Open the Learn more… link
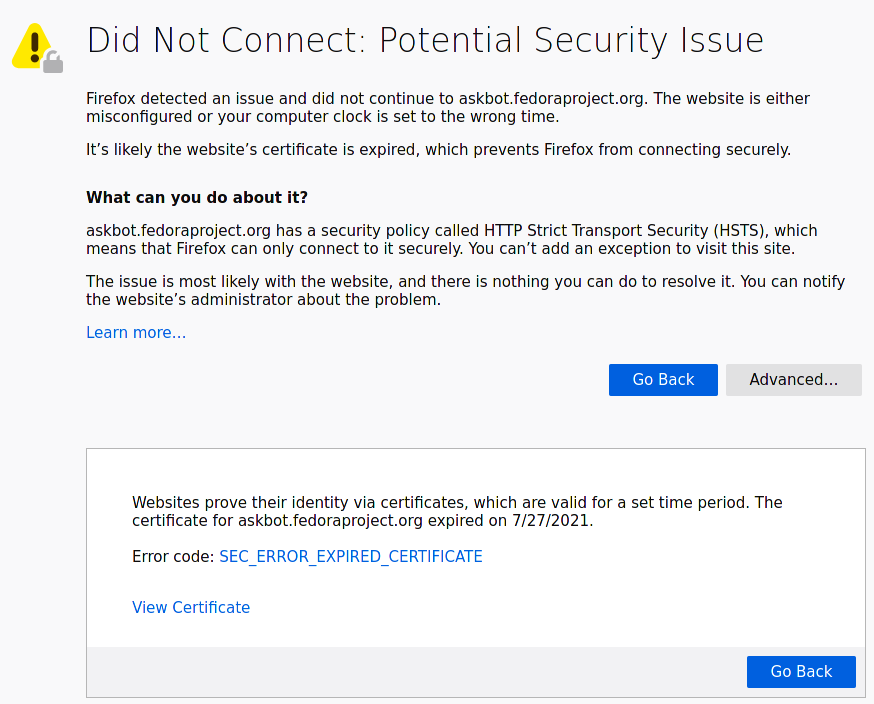The height and width of the screenshot is (704, 874). pyautogui.click(x=136, y=333)
